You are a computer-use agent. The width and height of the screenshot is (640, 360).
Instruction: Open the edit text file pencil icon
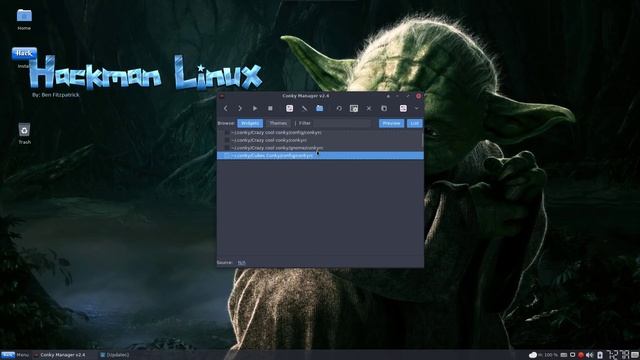point(304,109)
